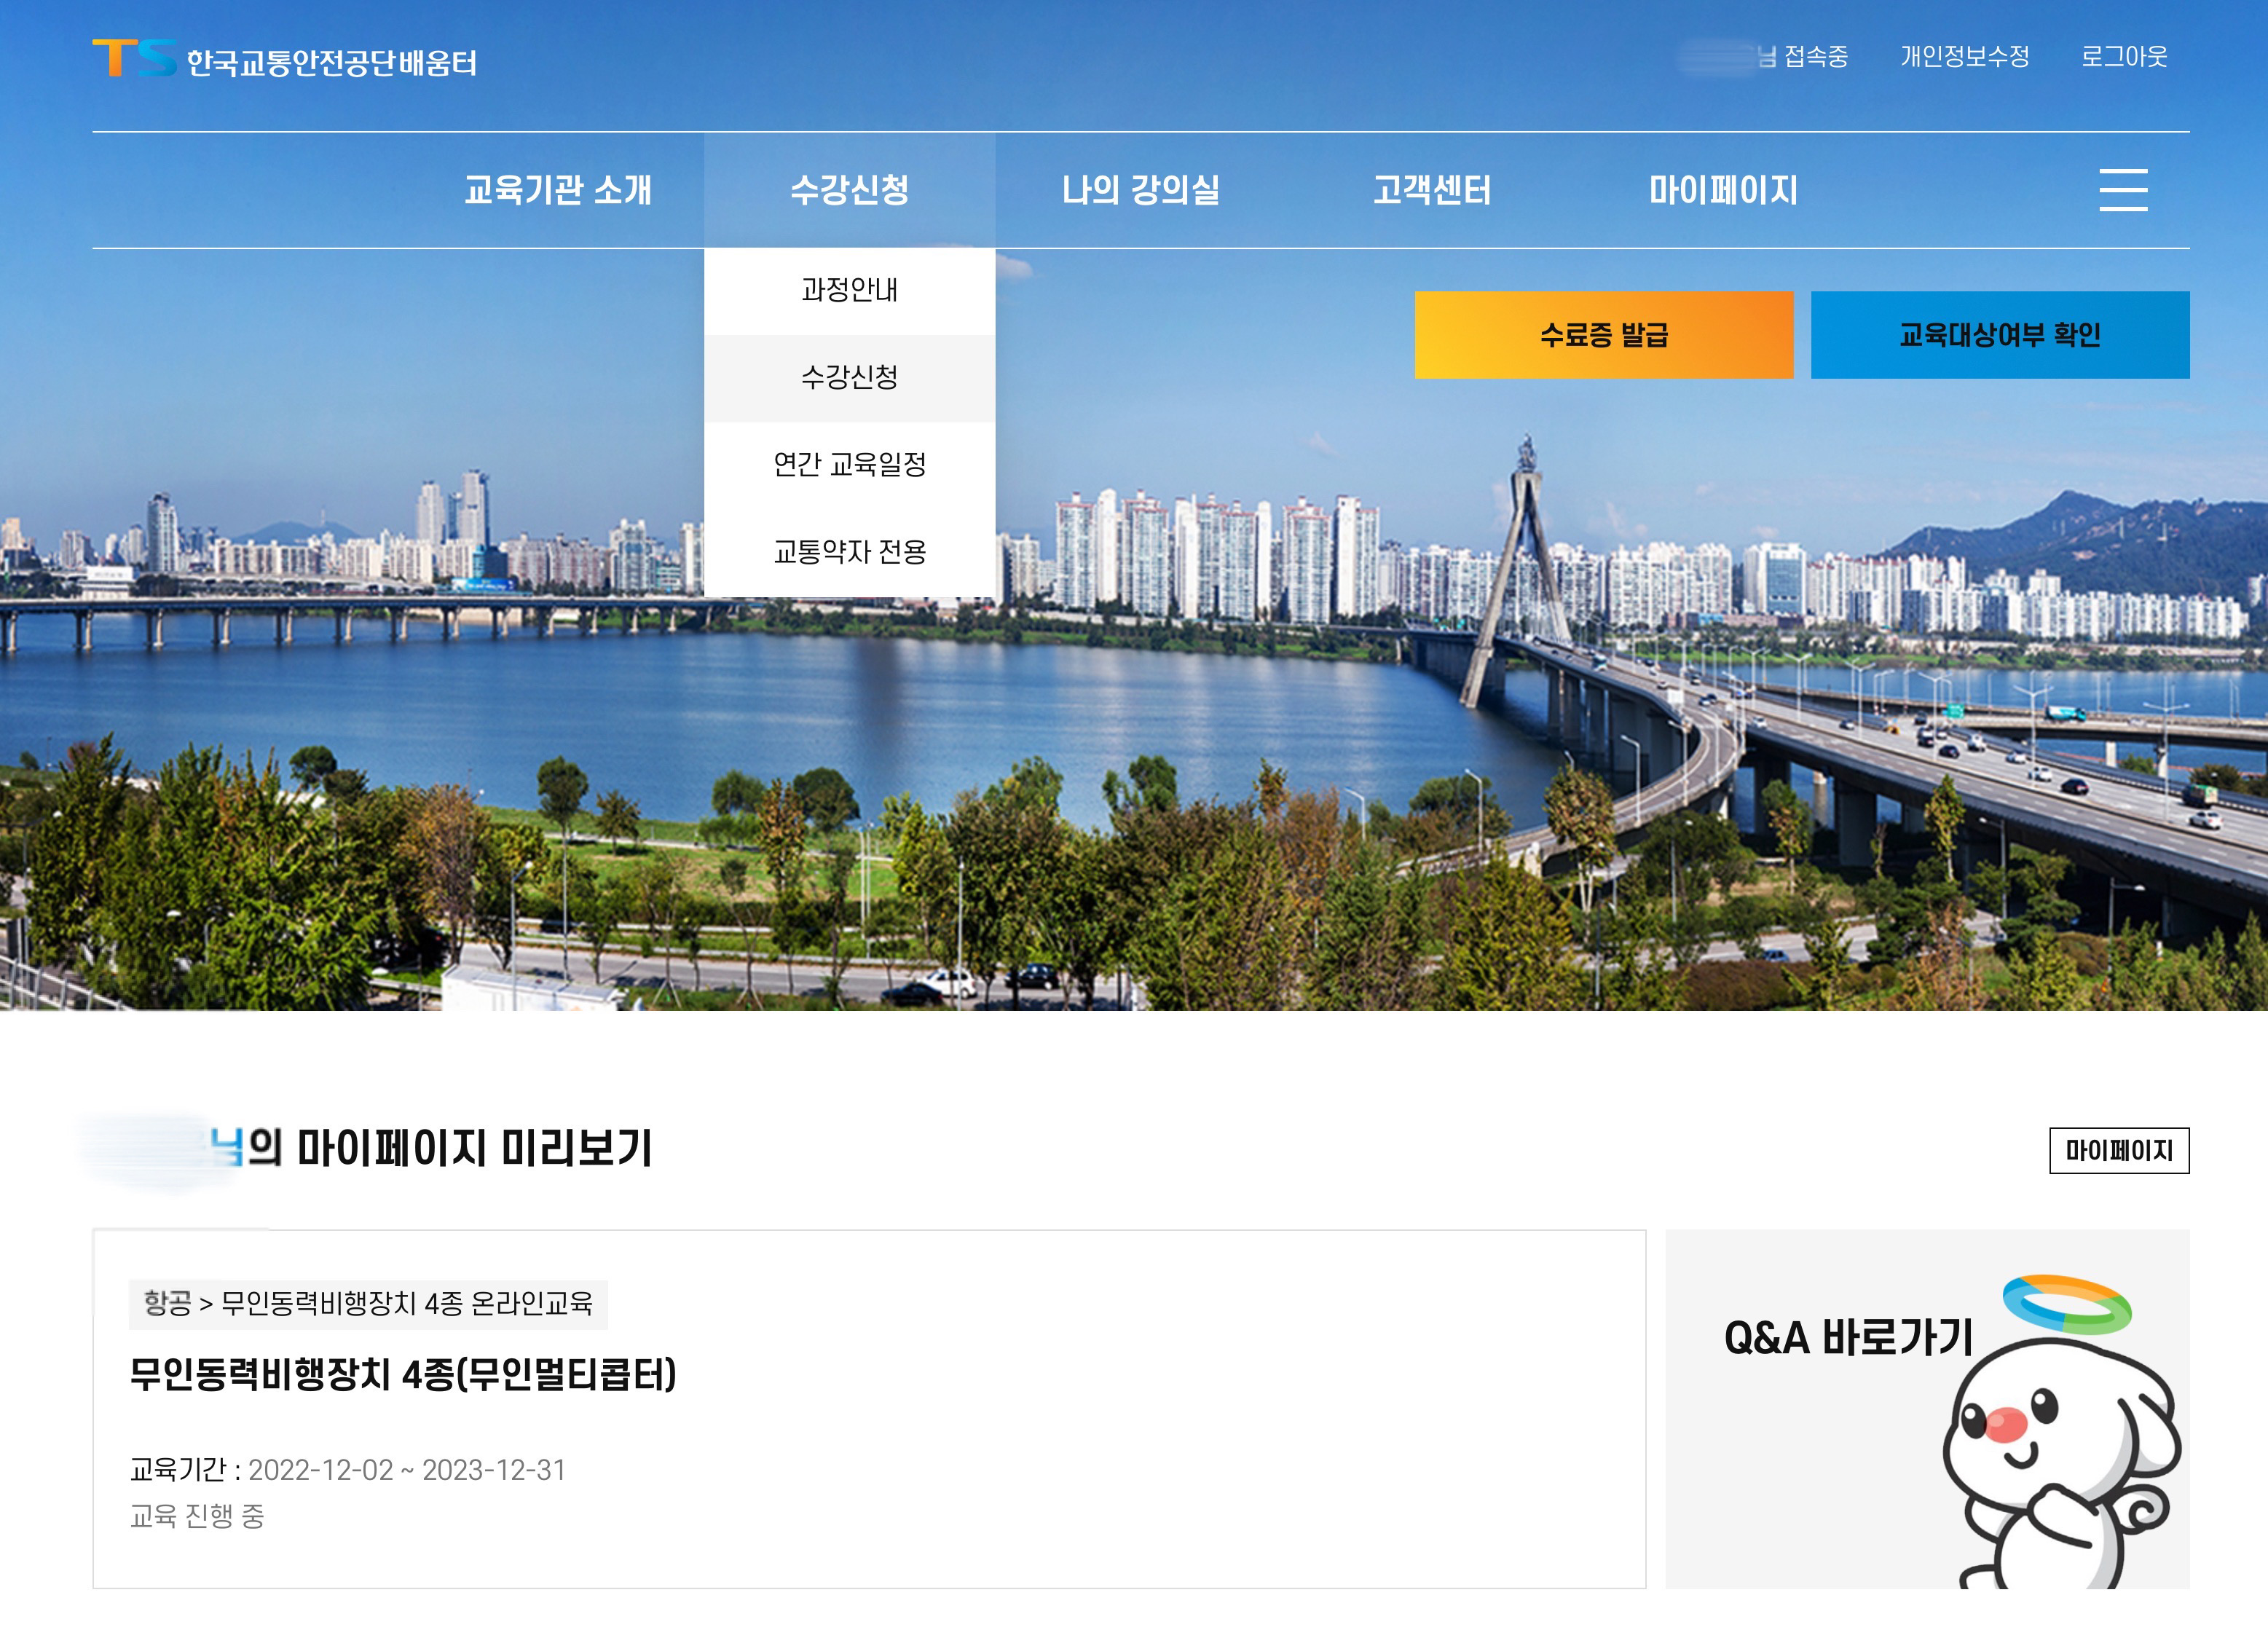Open the hamburger menu
The image size is (2268, 1638).
point(2122,193)
